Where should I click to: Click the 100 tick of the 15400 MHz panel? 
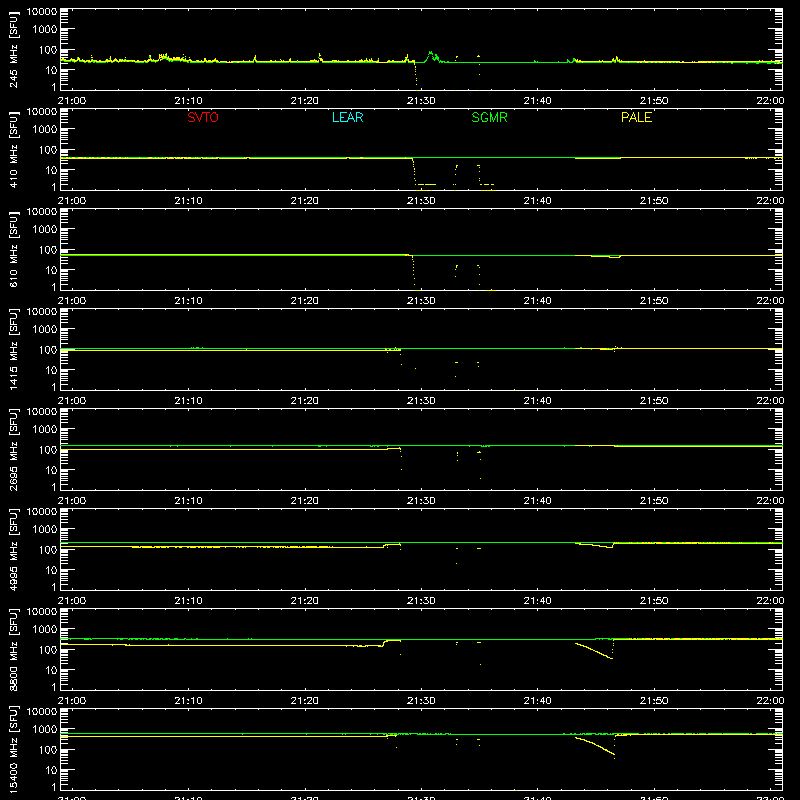tap(48, 750)
